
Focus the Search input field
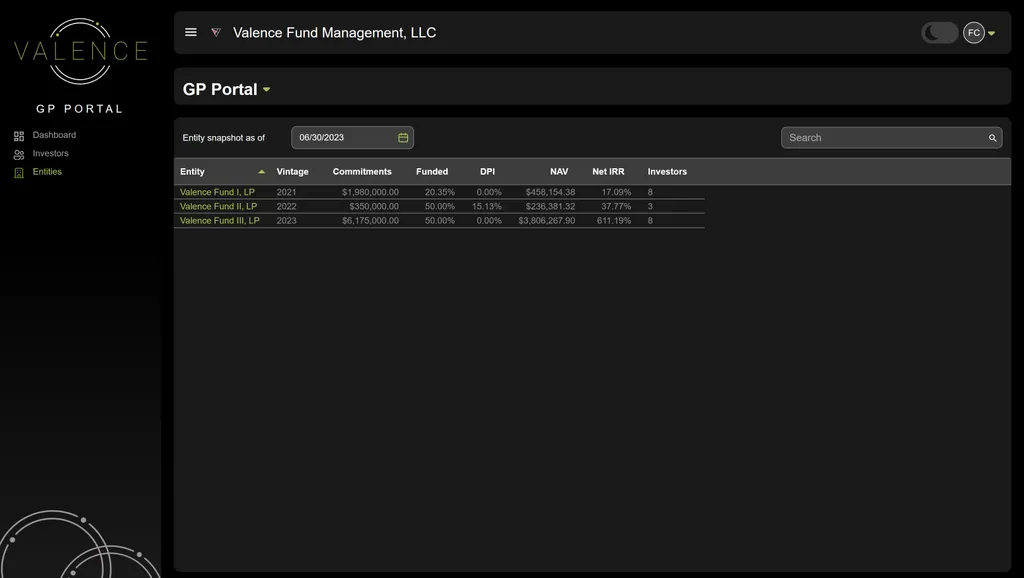[x=882, y=138]
